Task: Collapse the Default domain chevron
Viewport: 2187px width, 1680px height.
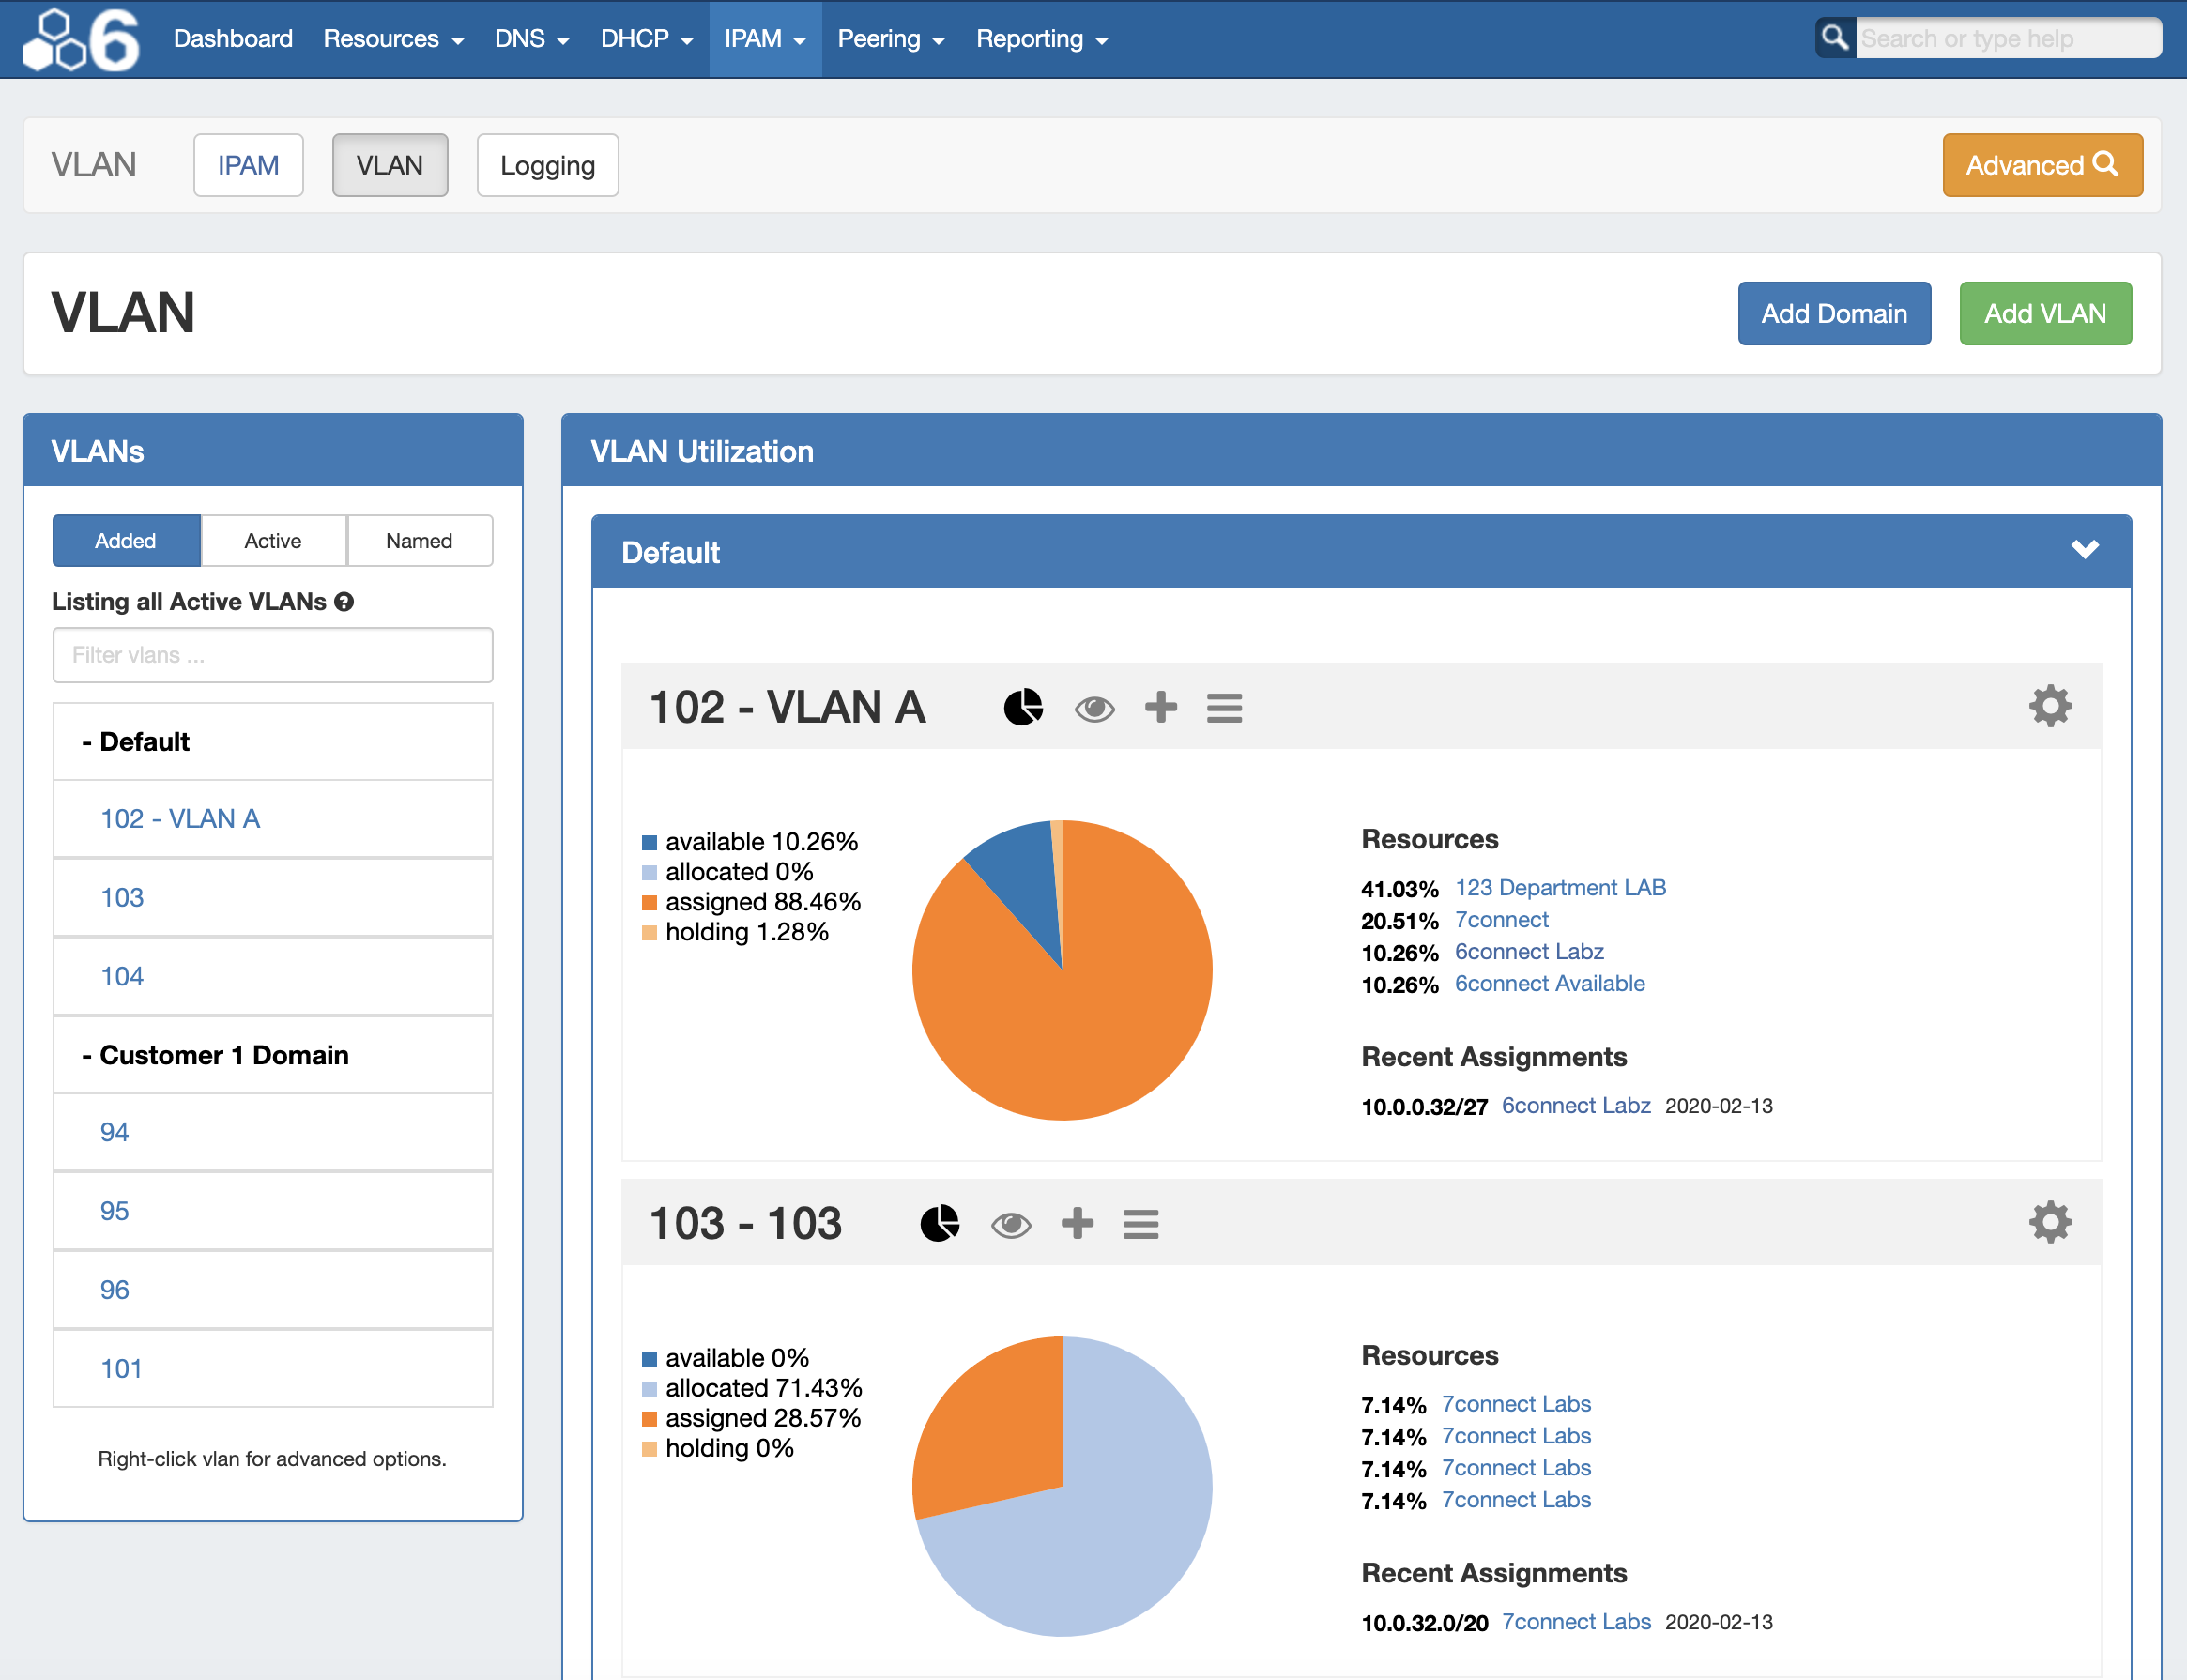Action: (x=2084, y=550)
